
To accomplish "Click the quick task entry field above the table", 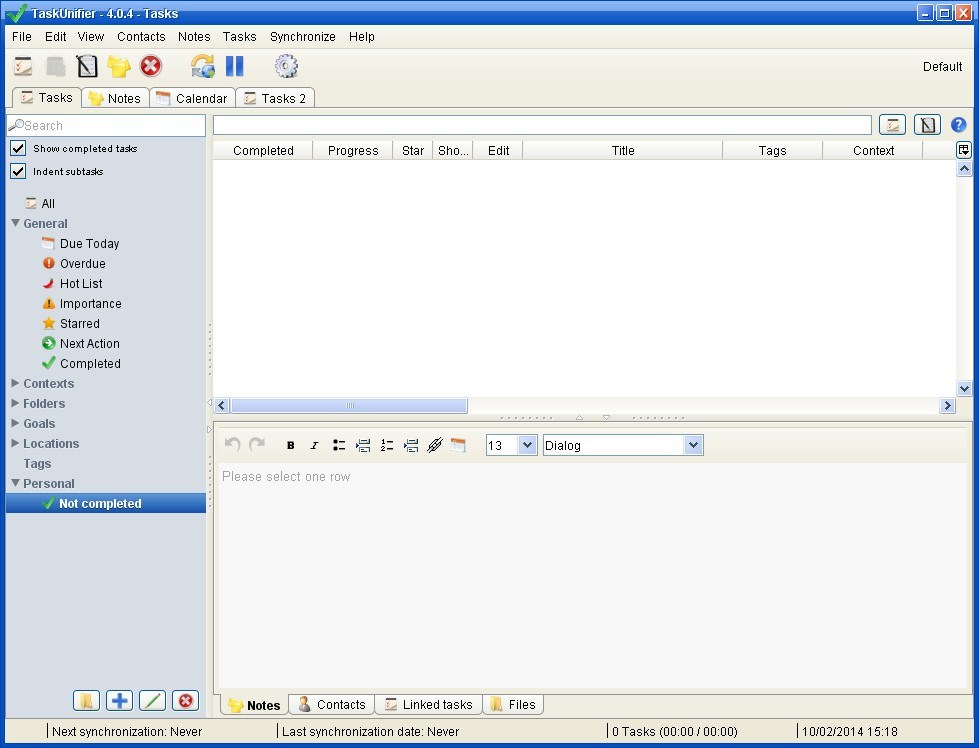I will click(x=542, y=125).
